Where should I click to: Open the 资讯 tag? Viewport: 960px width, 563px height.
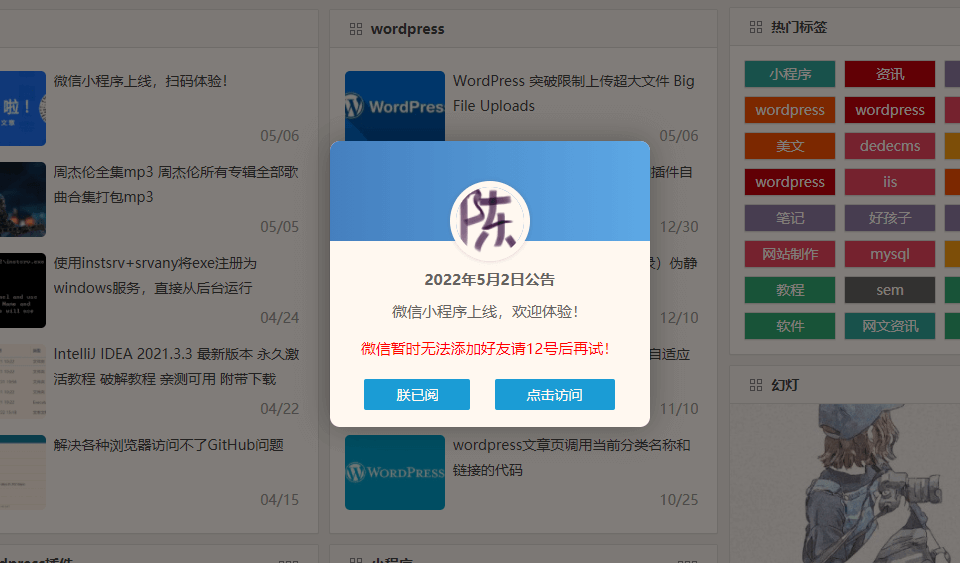tap(890, 74)
